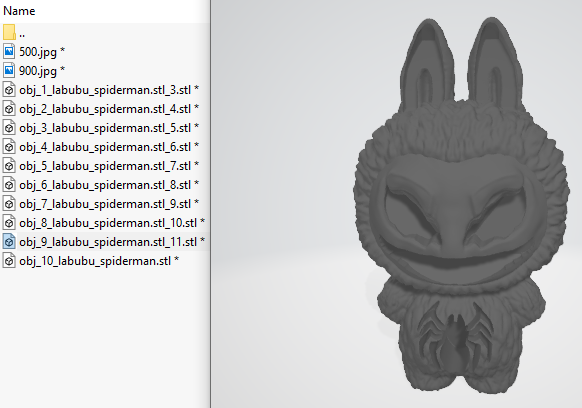Click the obj_6_labubu_spiderman.stl_8.stl file icon
582x408 pixels.
coord(9,185)
